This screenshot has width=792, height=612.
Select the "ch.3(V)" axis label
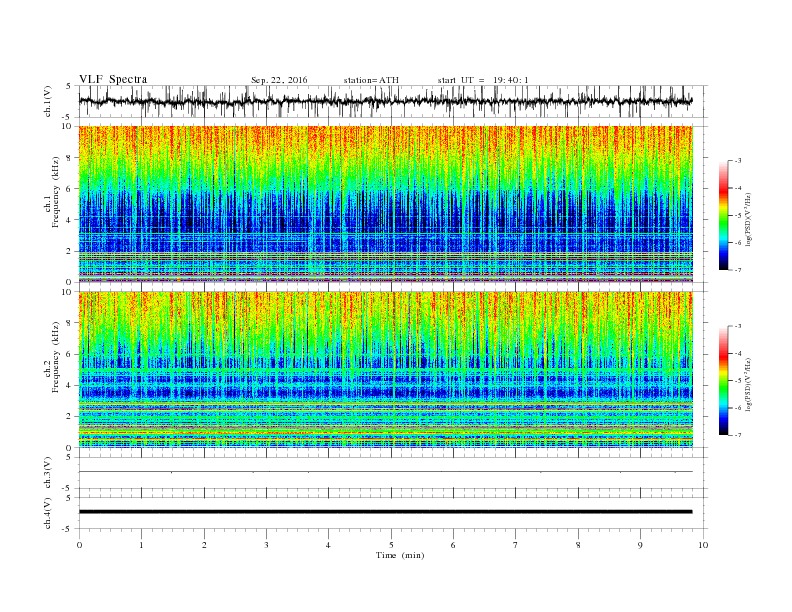tap(48, 473)
